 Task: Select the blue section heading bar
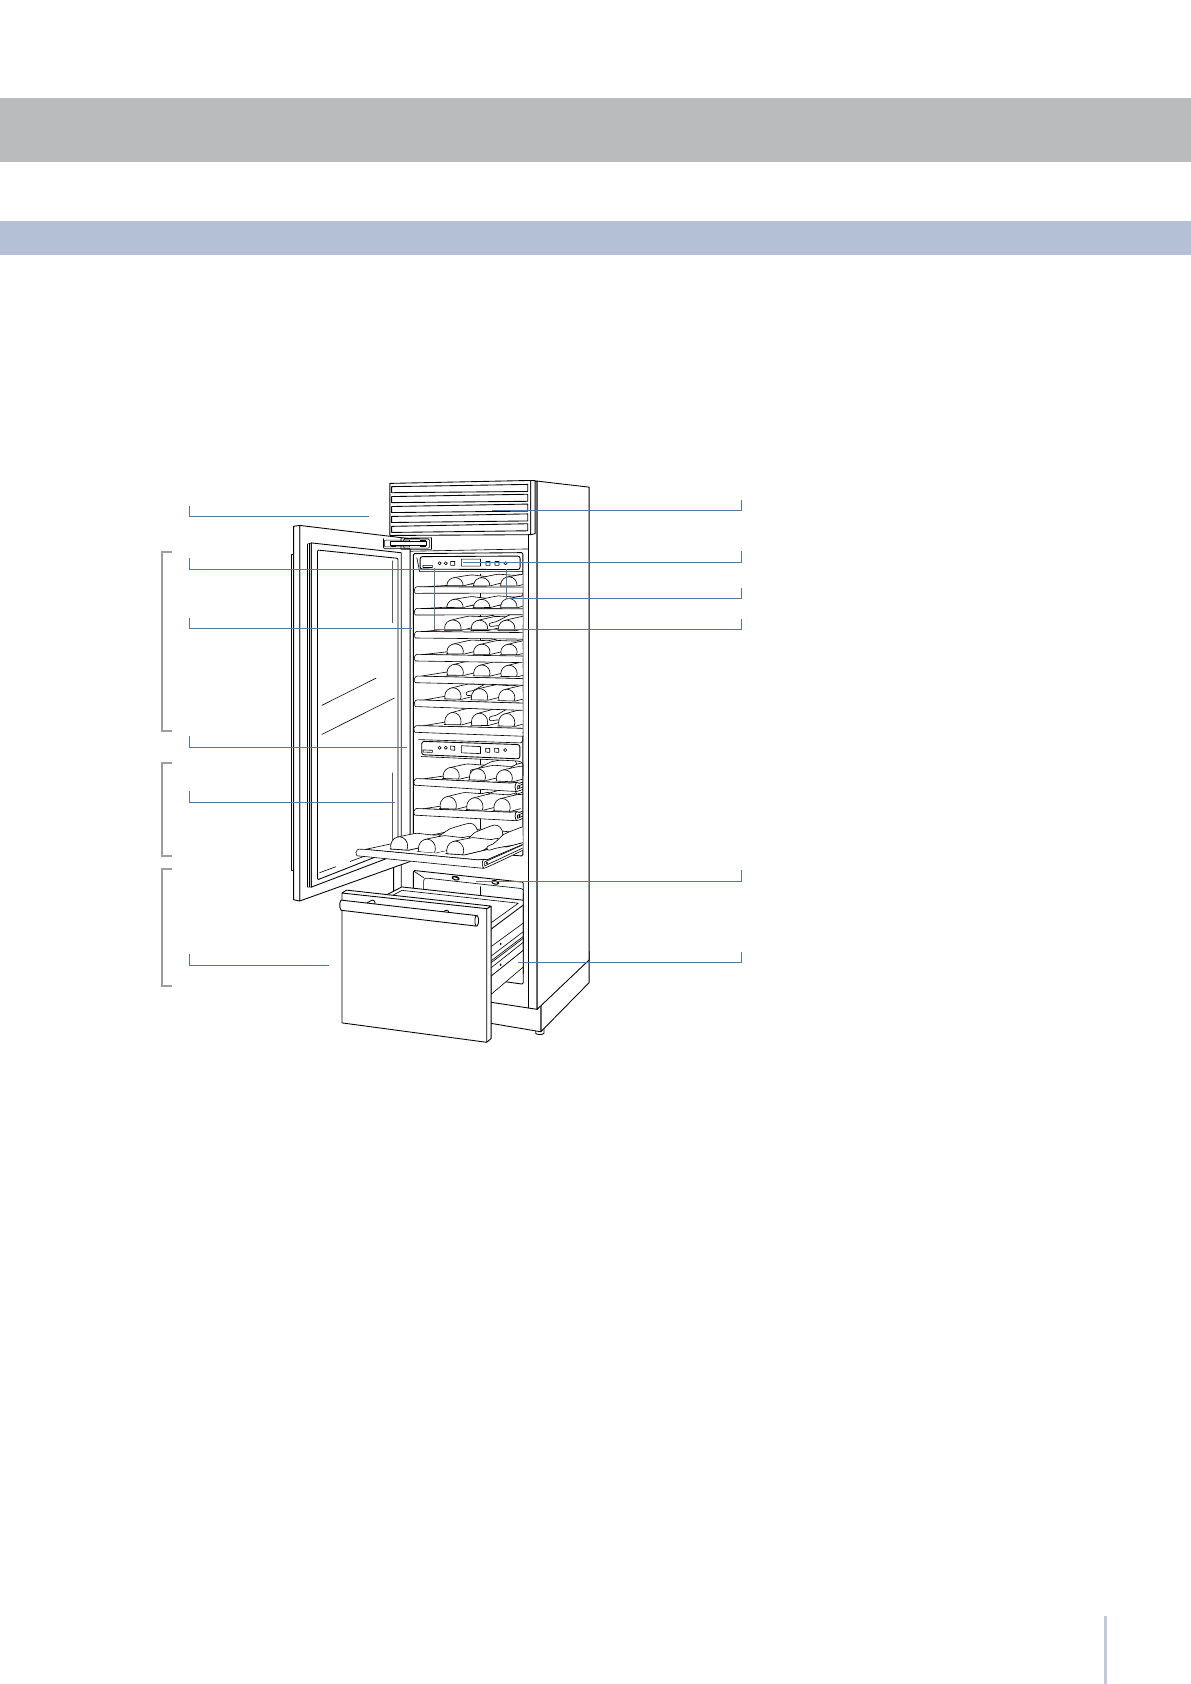coord(595,238)
